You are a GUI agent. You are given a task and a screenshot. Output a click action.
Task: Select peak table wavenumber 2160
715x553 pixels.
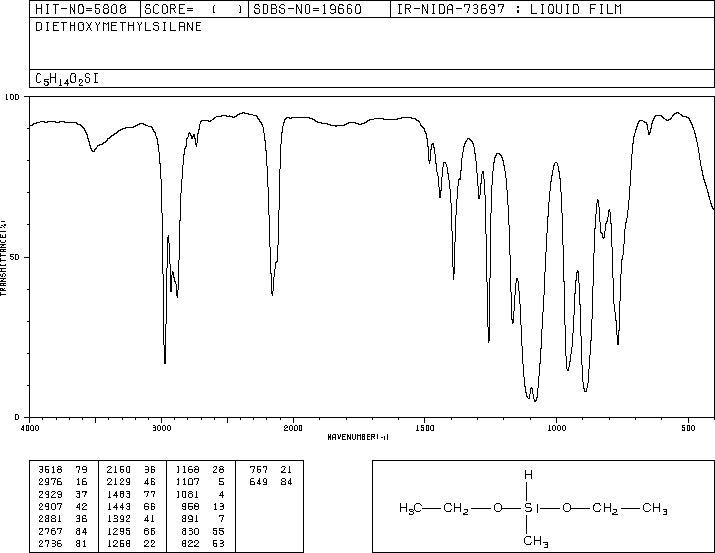tap(119, 469)
